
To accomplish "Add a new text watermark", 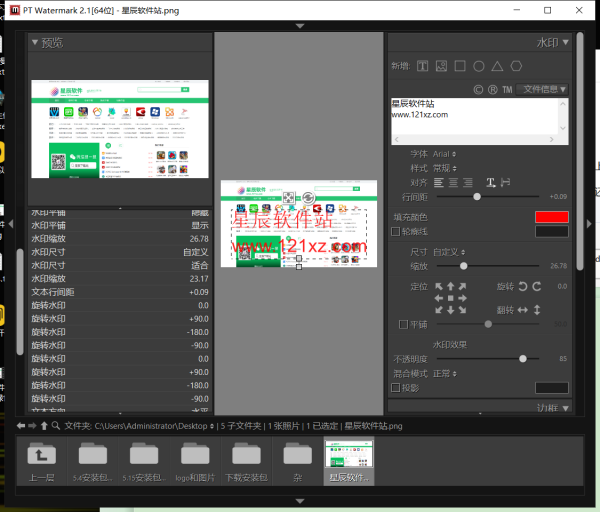I will coord(422,66).
